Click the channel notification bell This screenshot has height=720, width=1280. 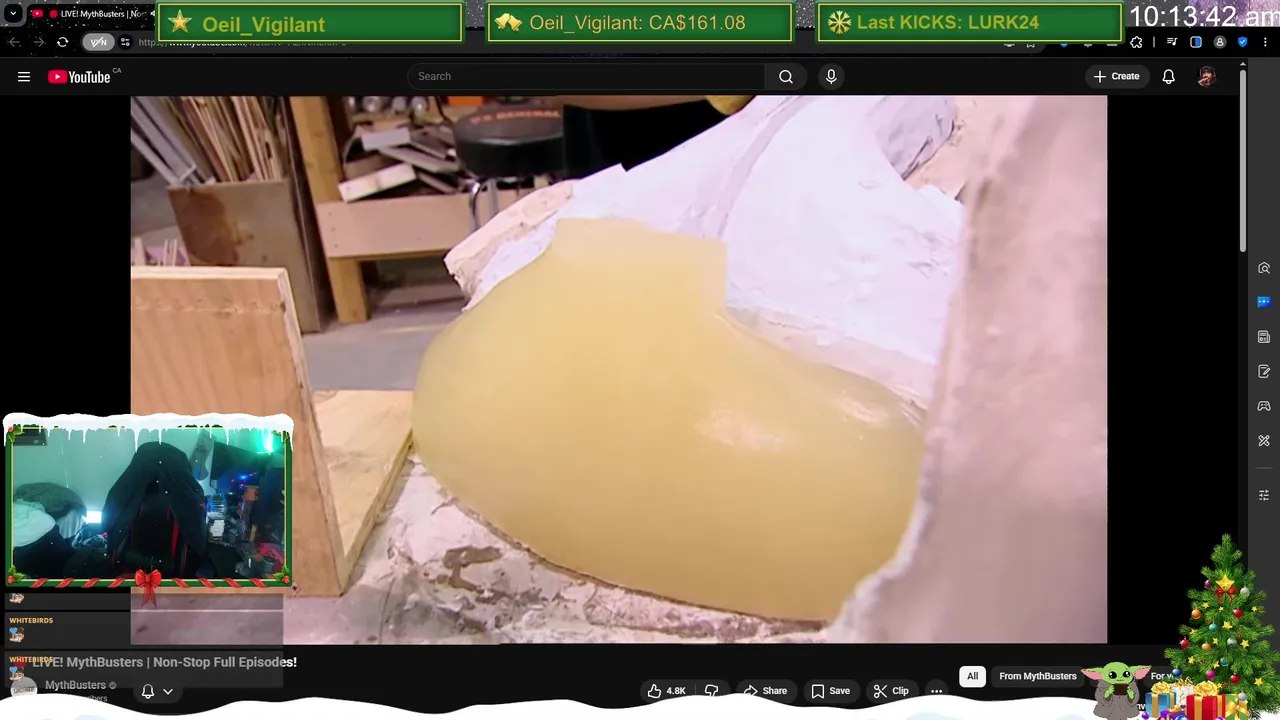point(148,691)
